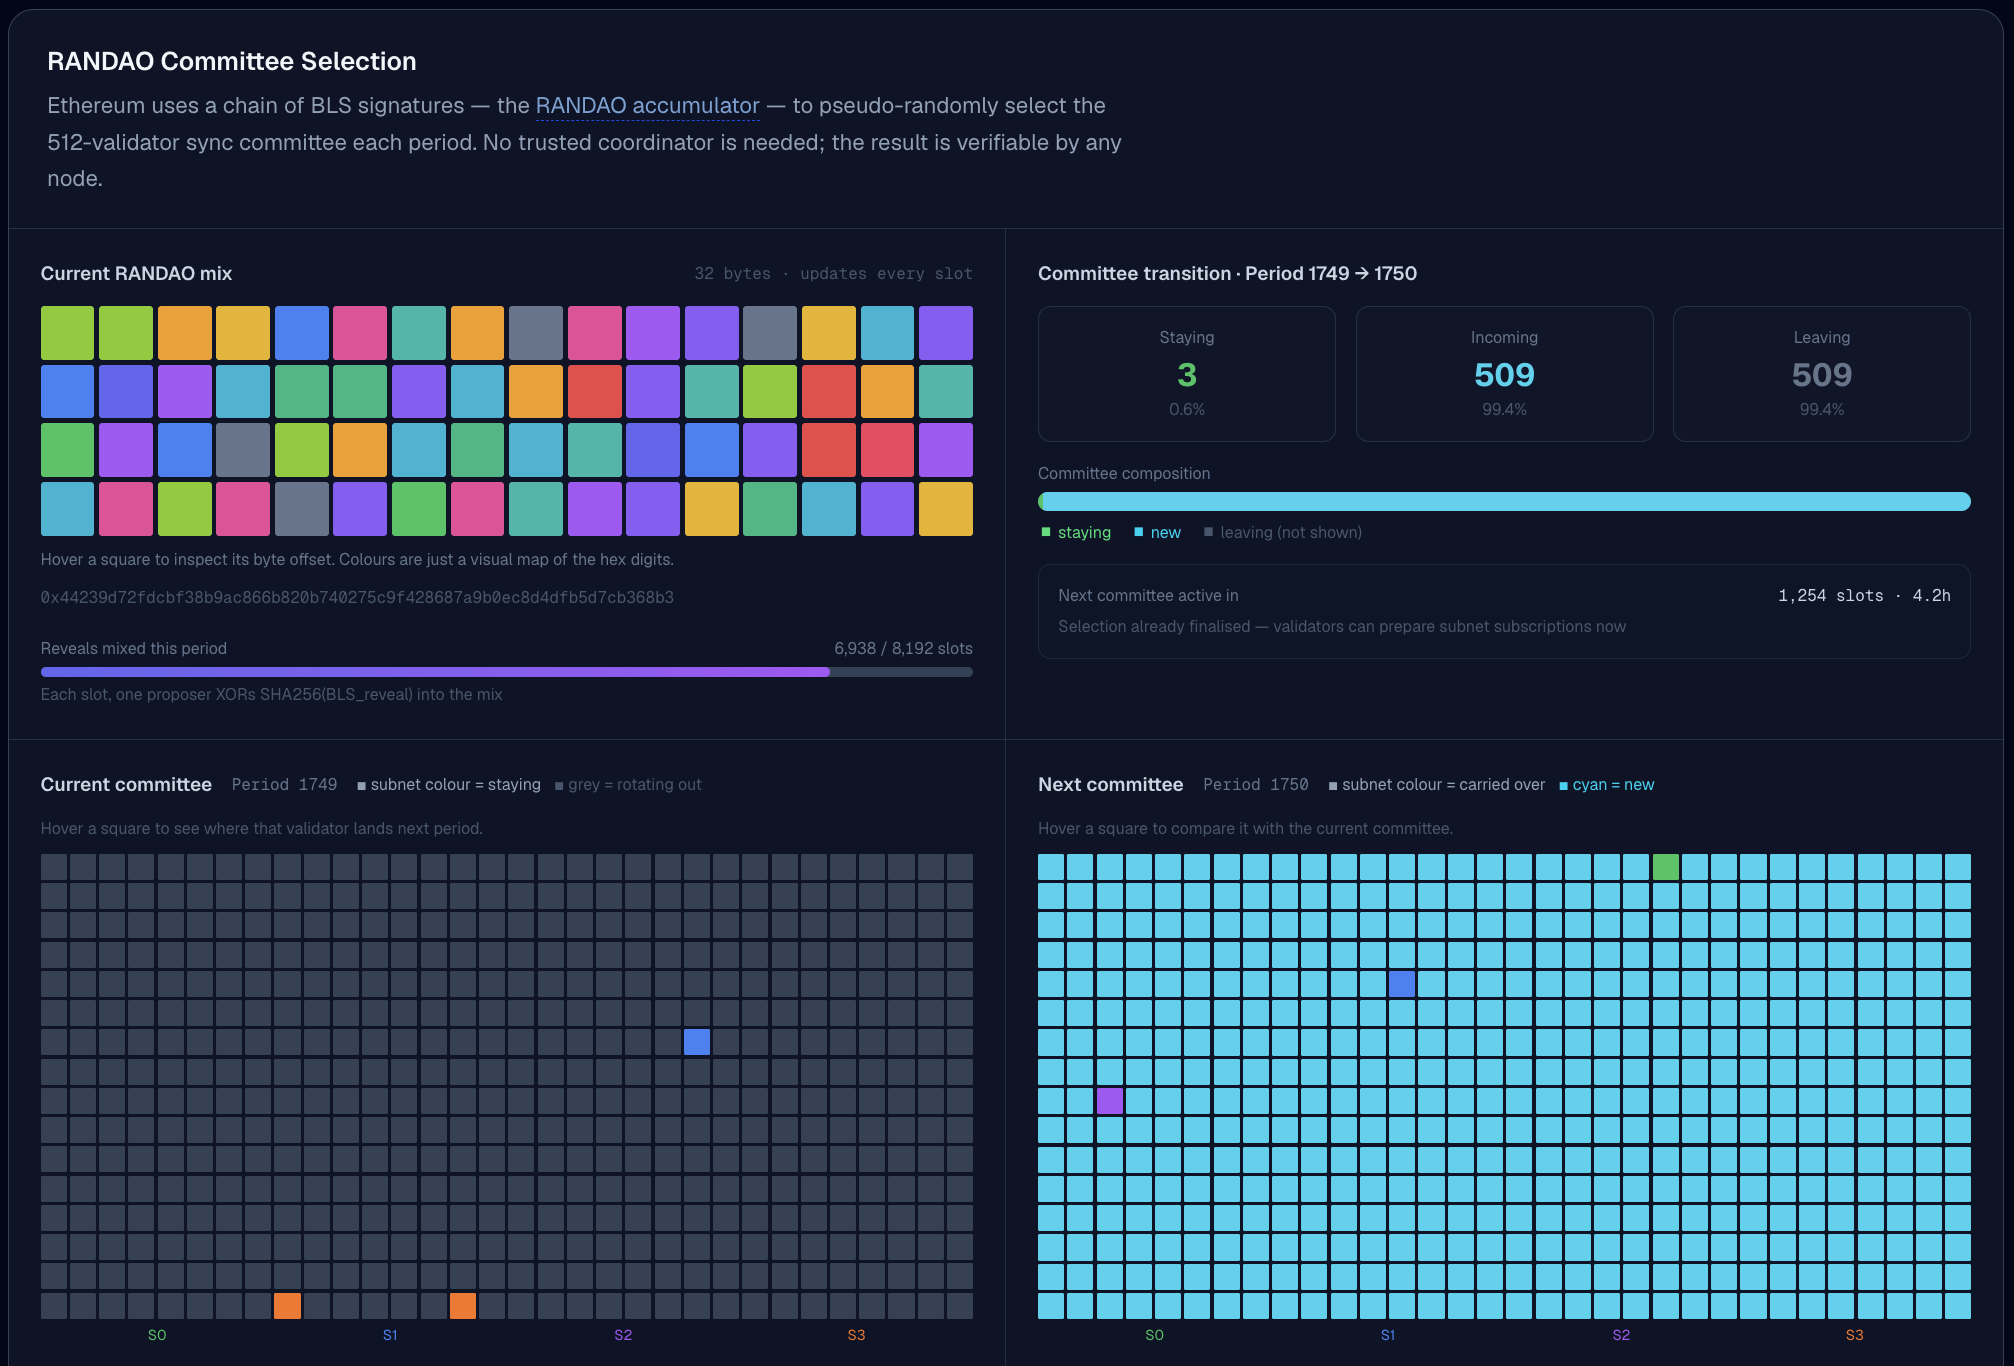The width and height of the screenshot is (2014, 1366).
Task: Click the 'Current RANDAO mix' heading
Action: click(x=137, y=274)
